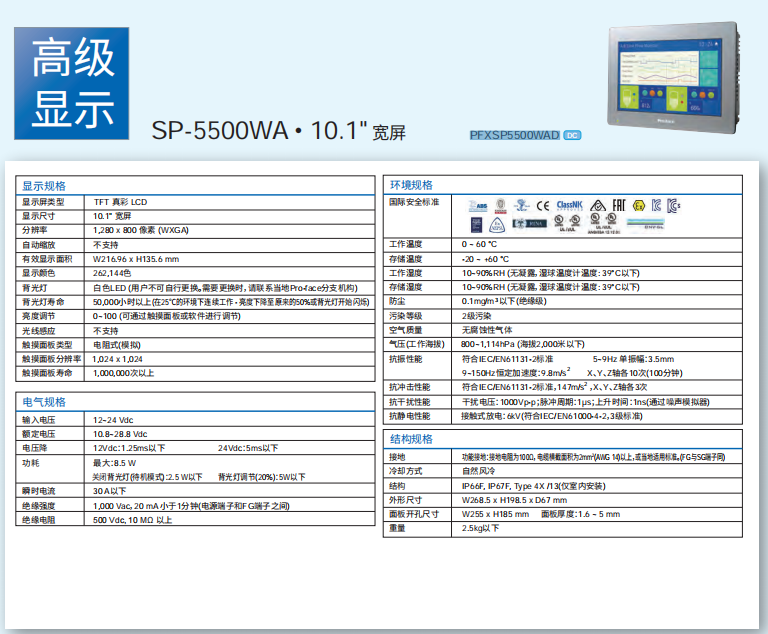Screen dimensions: 768x634
Task: Click the SP-5500WA 10.1" 宽屏 title
Action: [278, 131]
